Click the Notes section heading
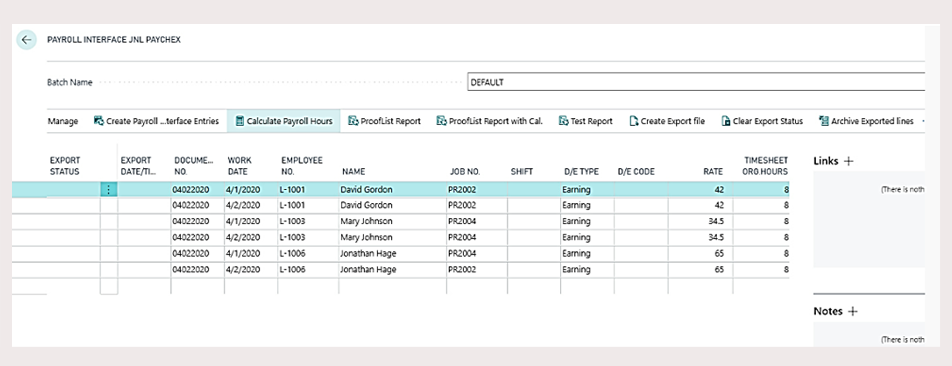 pos(828,311)
